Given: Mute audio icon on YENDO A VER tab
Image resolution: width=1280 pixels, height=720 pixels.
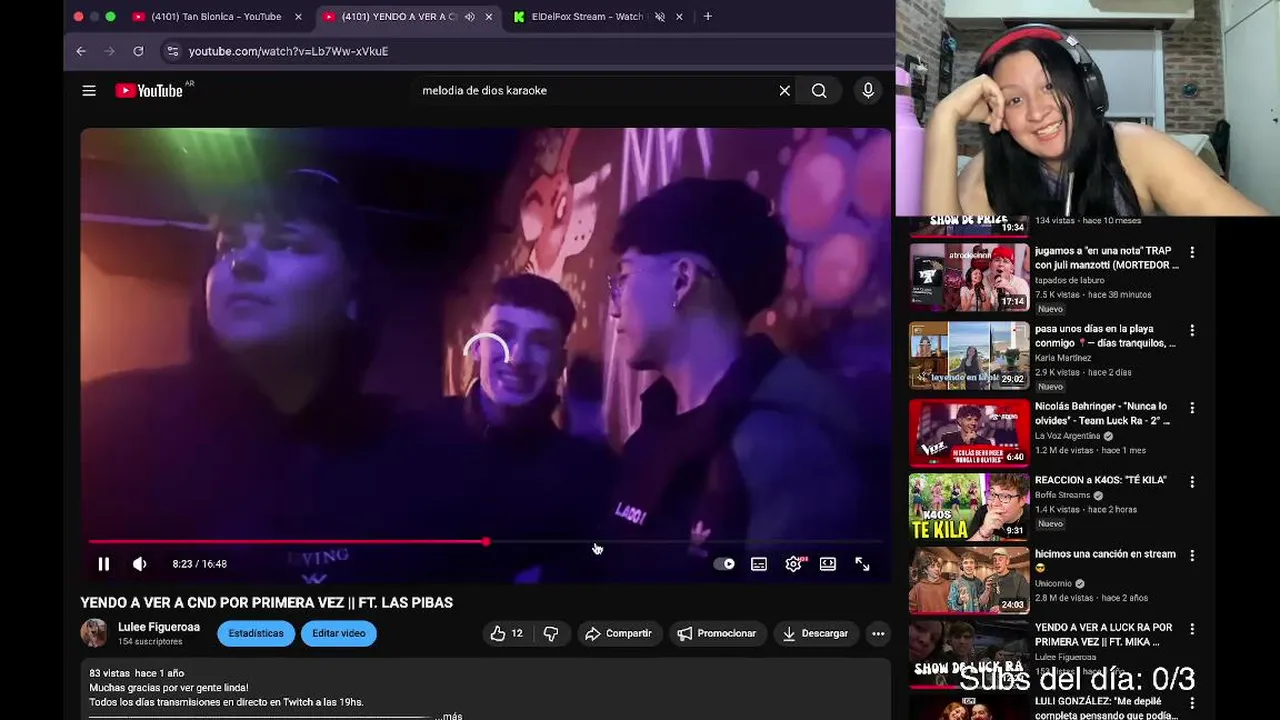Looking at the screenshot, I should coord(470,17).
